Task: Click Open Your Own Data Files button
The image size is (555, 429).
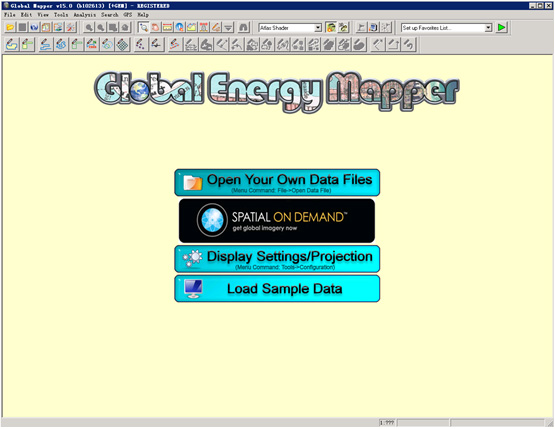Action: (277, 182)
